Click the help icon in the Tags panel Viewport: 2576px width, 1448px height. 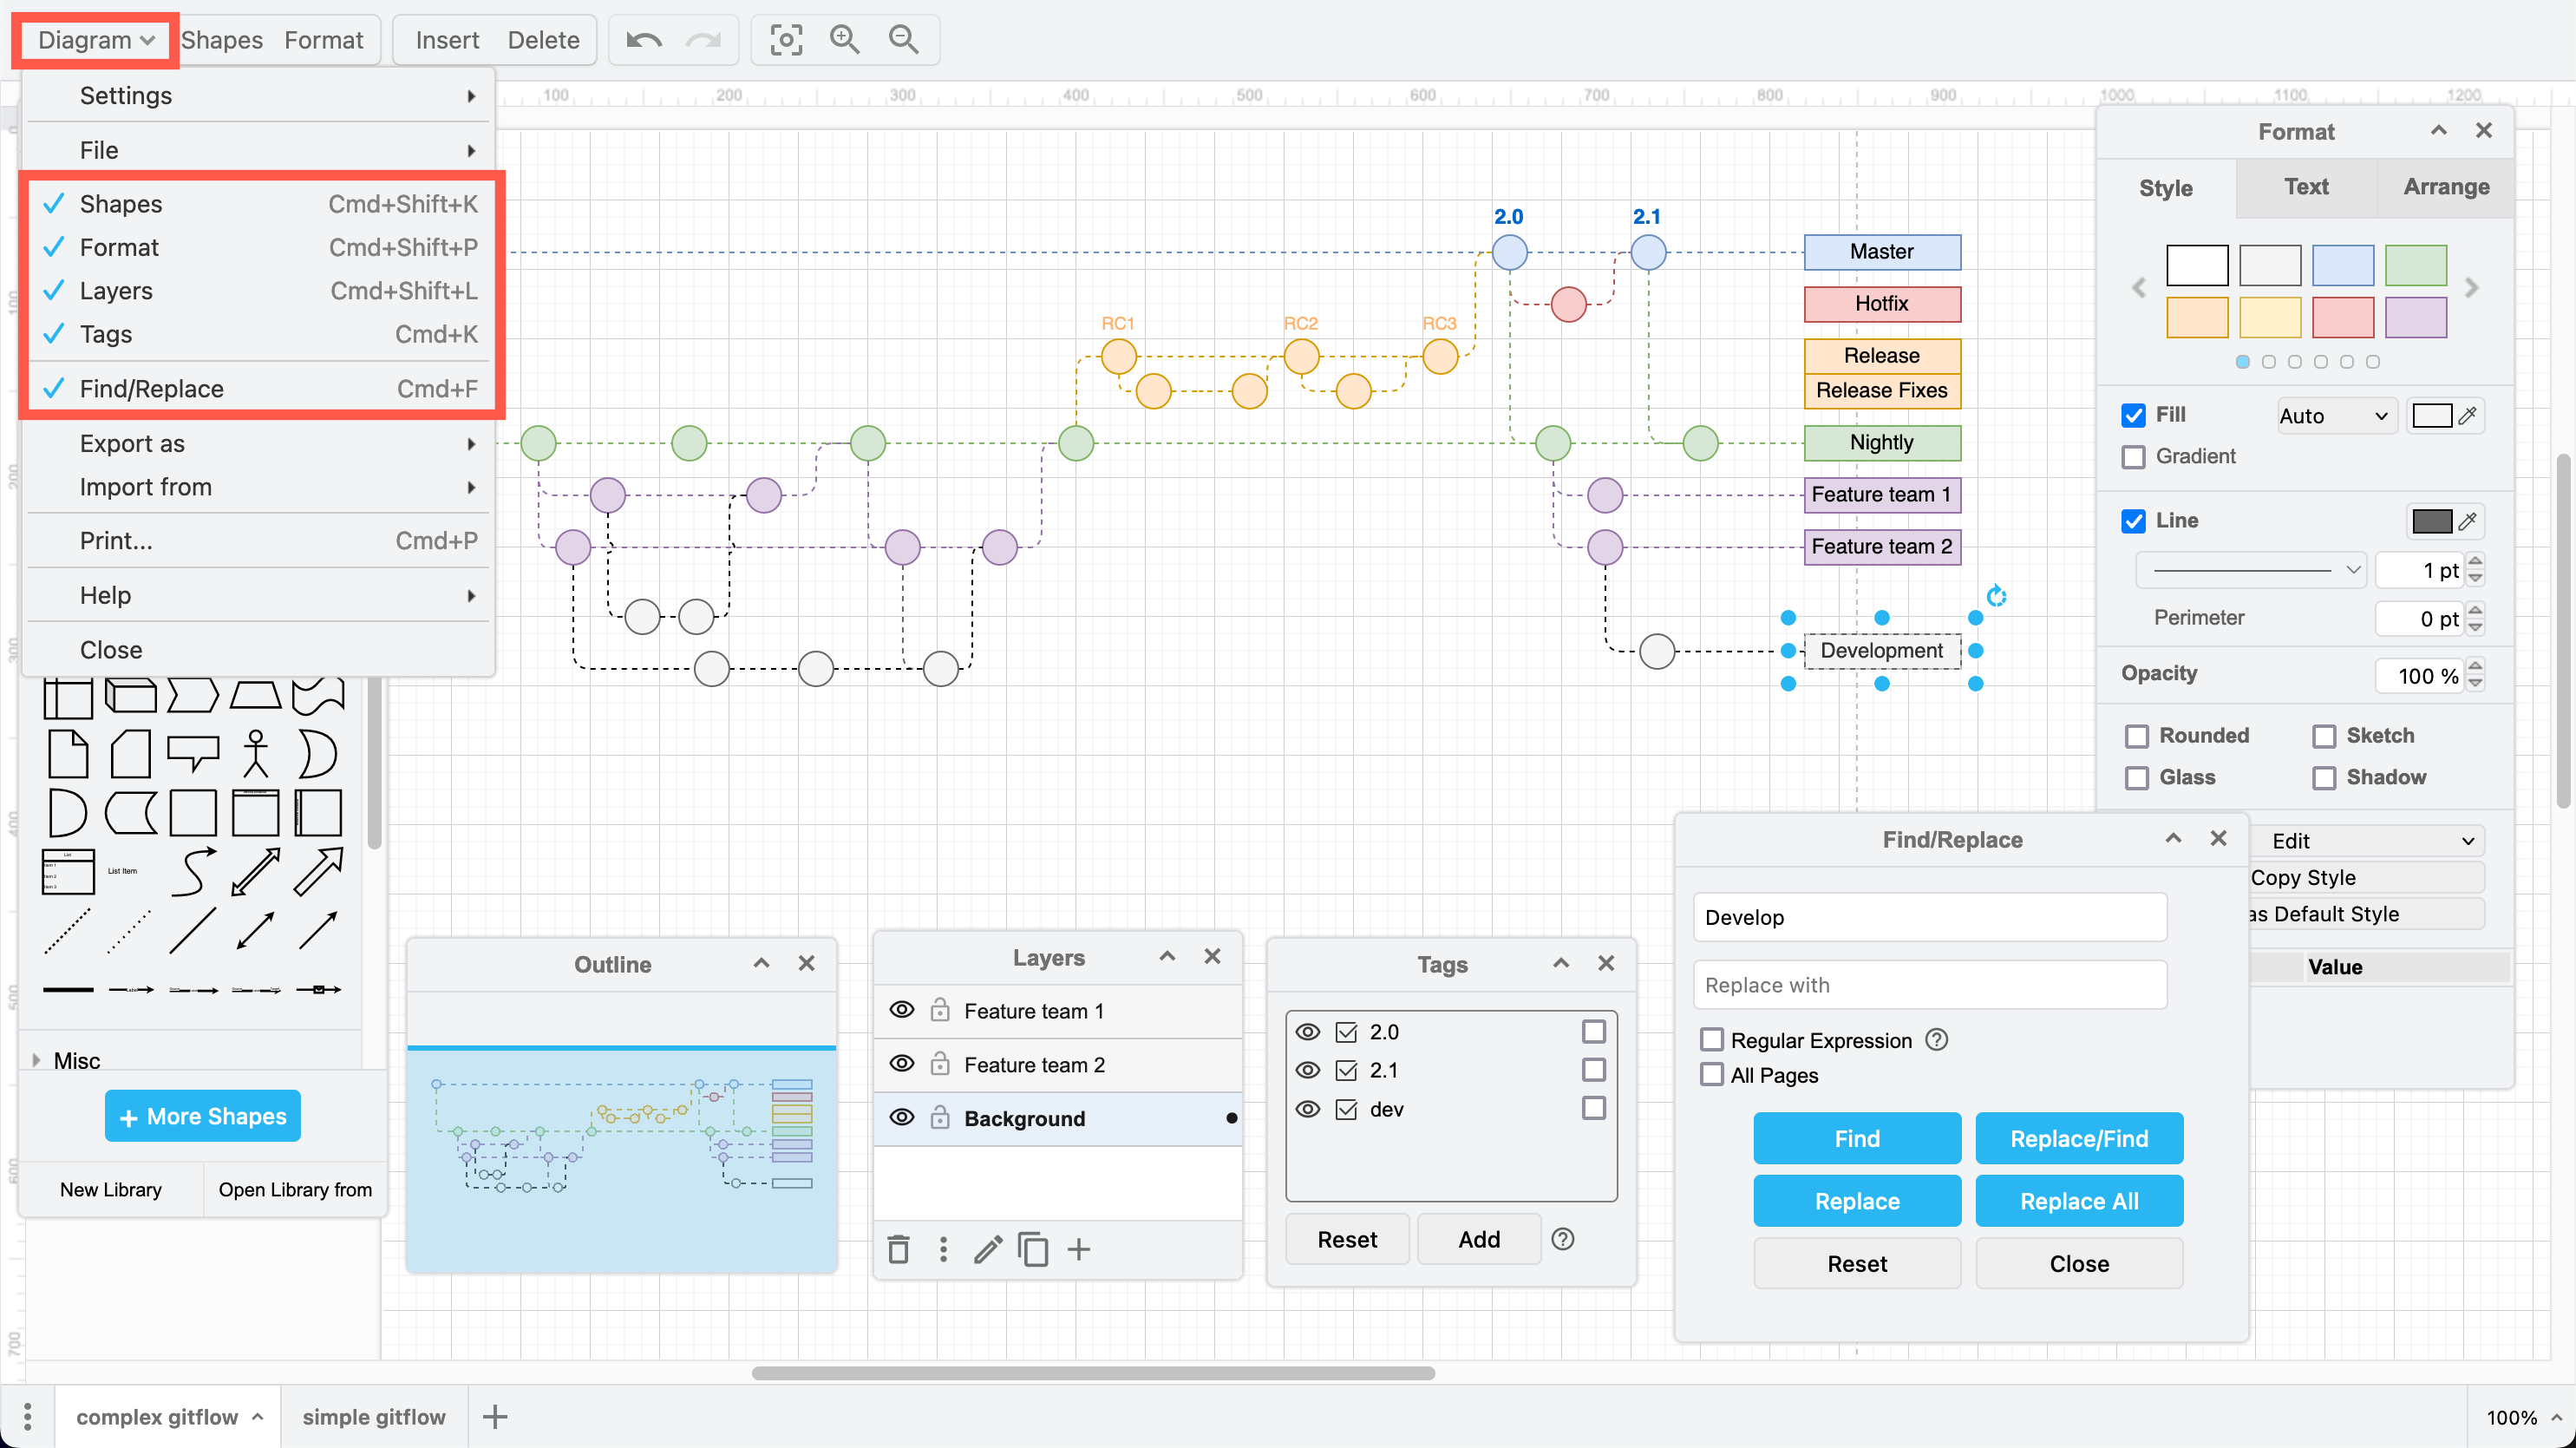pyautogui.click(x=1563, y=1239)
